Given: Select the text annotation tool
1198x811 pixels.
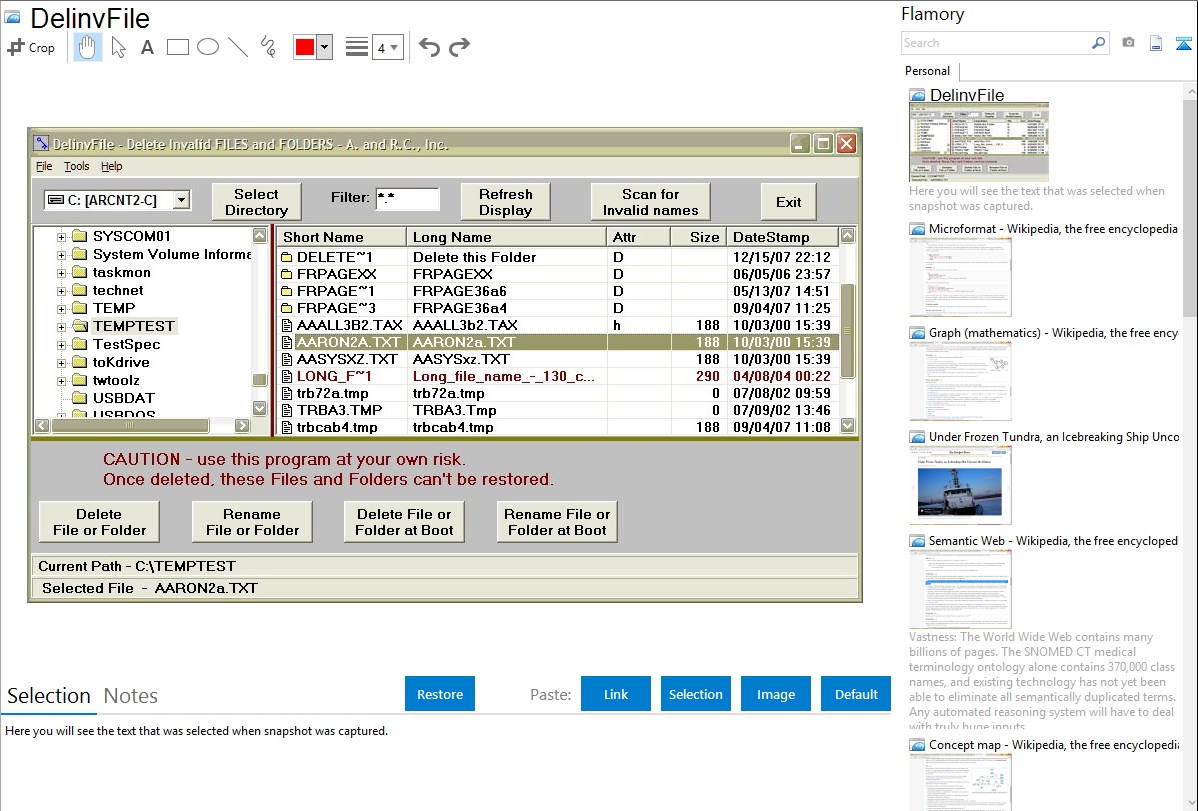Looking at the screenshot, I should coord(147,47).
